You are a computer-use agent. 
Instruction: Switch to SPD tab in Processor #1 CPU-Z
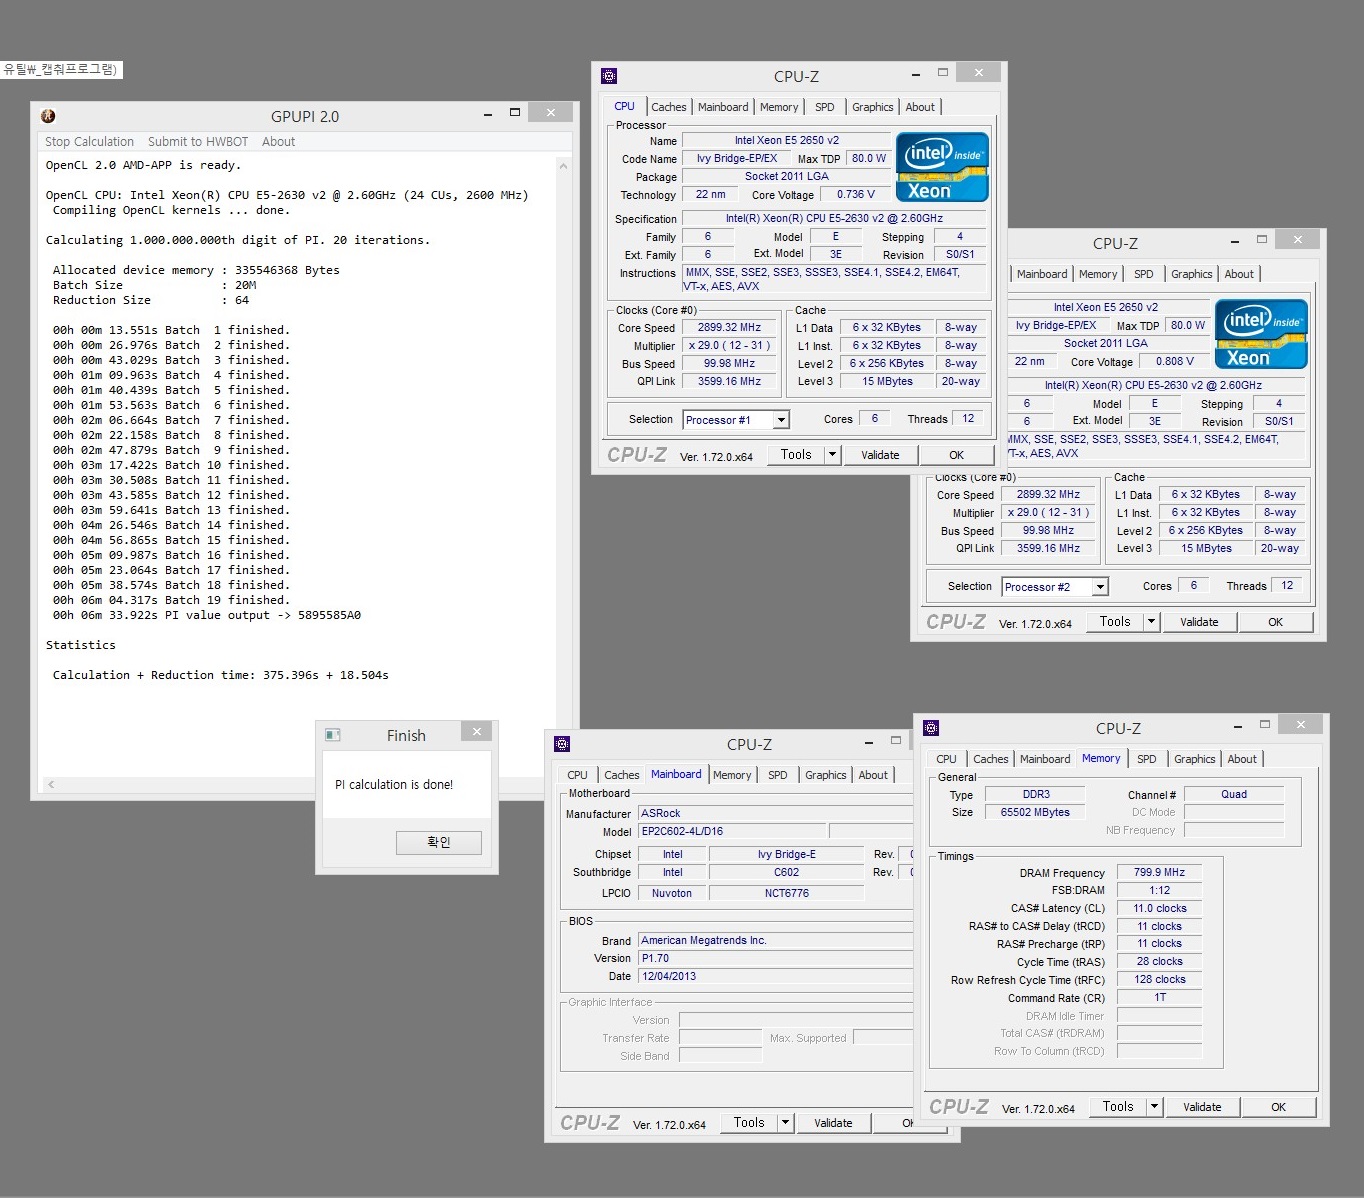[x=825, y=107]
